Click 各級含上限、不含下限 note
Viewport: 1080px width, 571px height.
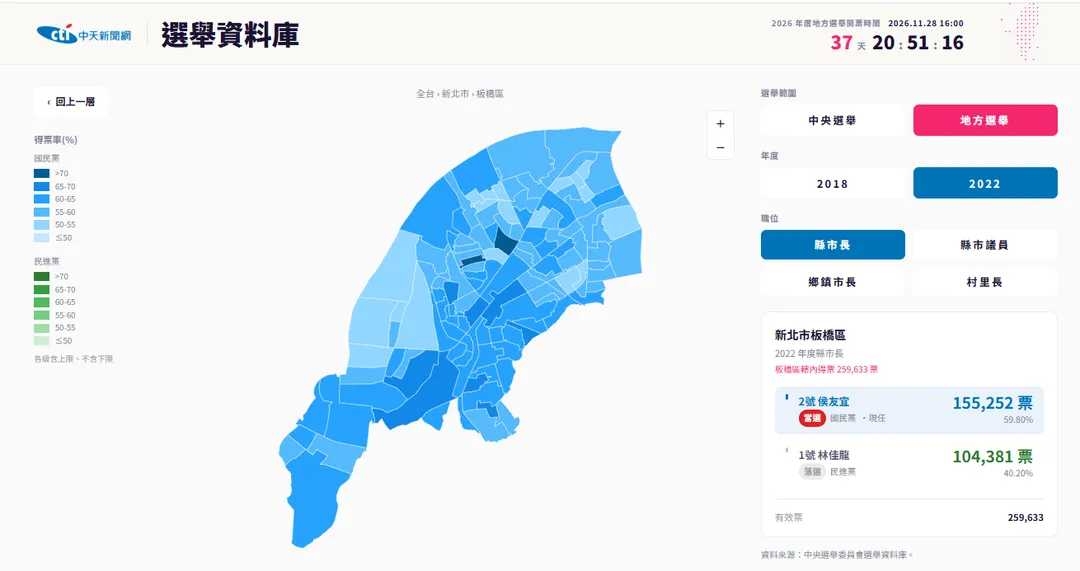coord(74,359)
